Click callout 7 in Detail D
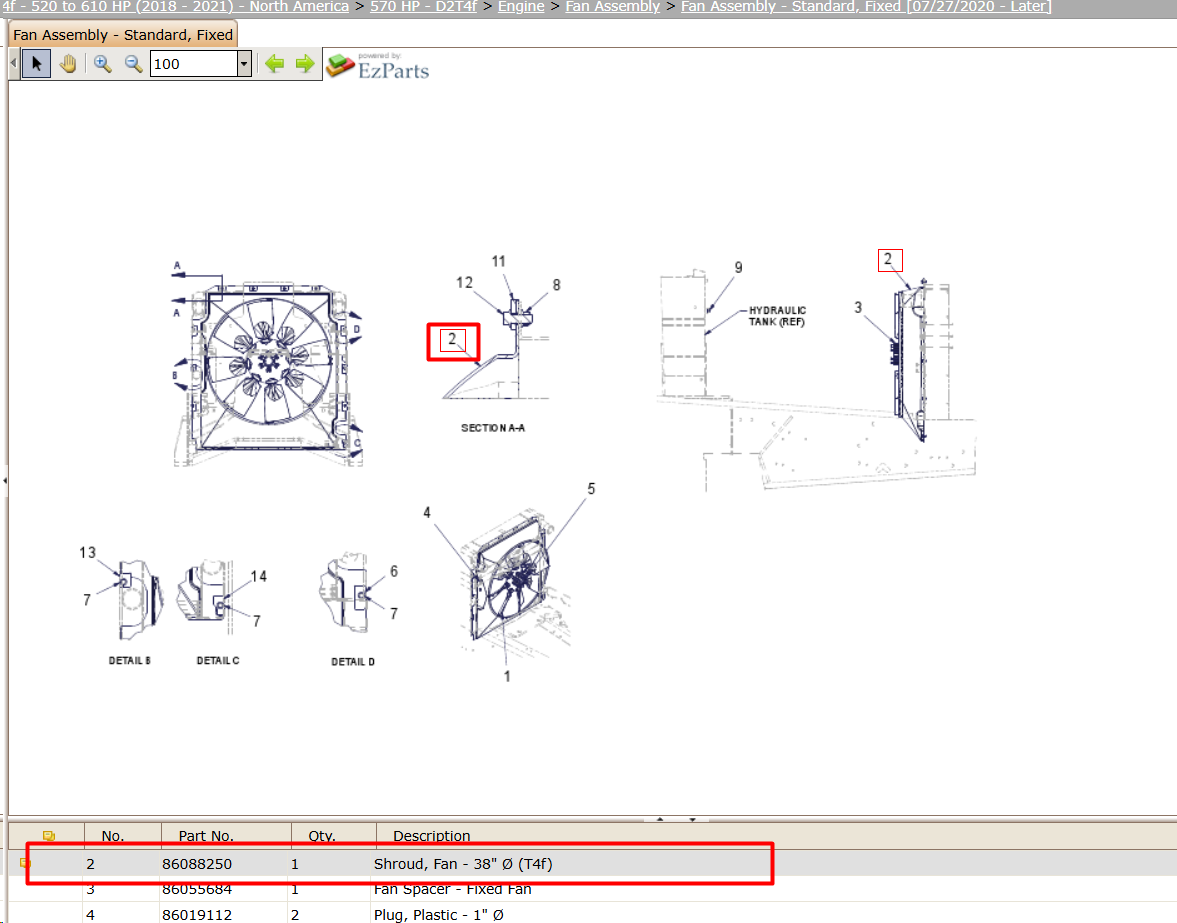Viewport: 1177px width, 923px height. 394,614
